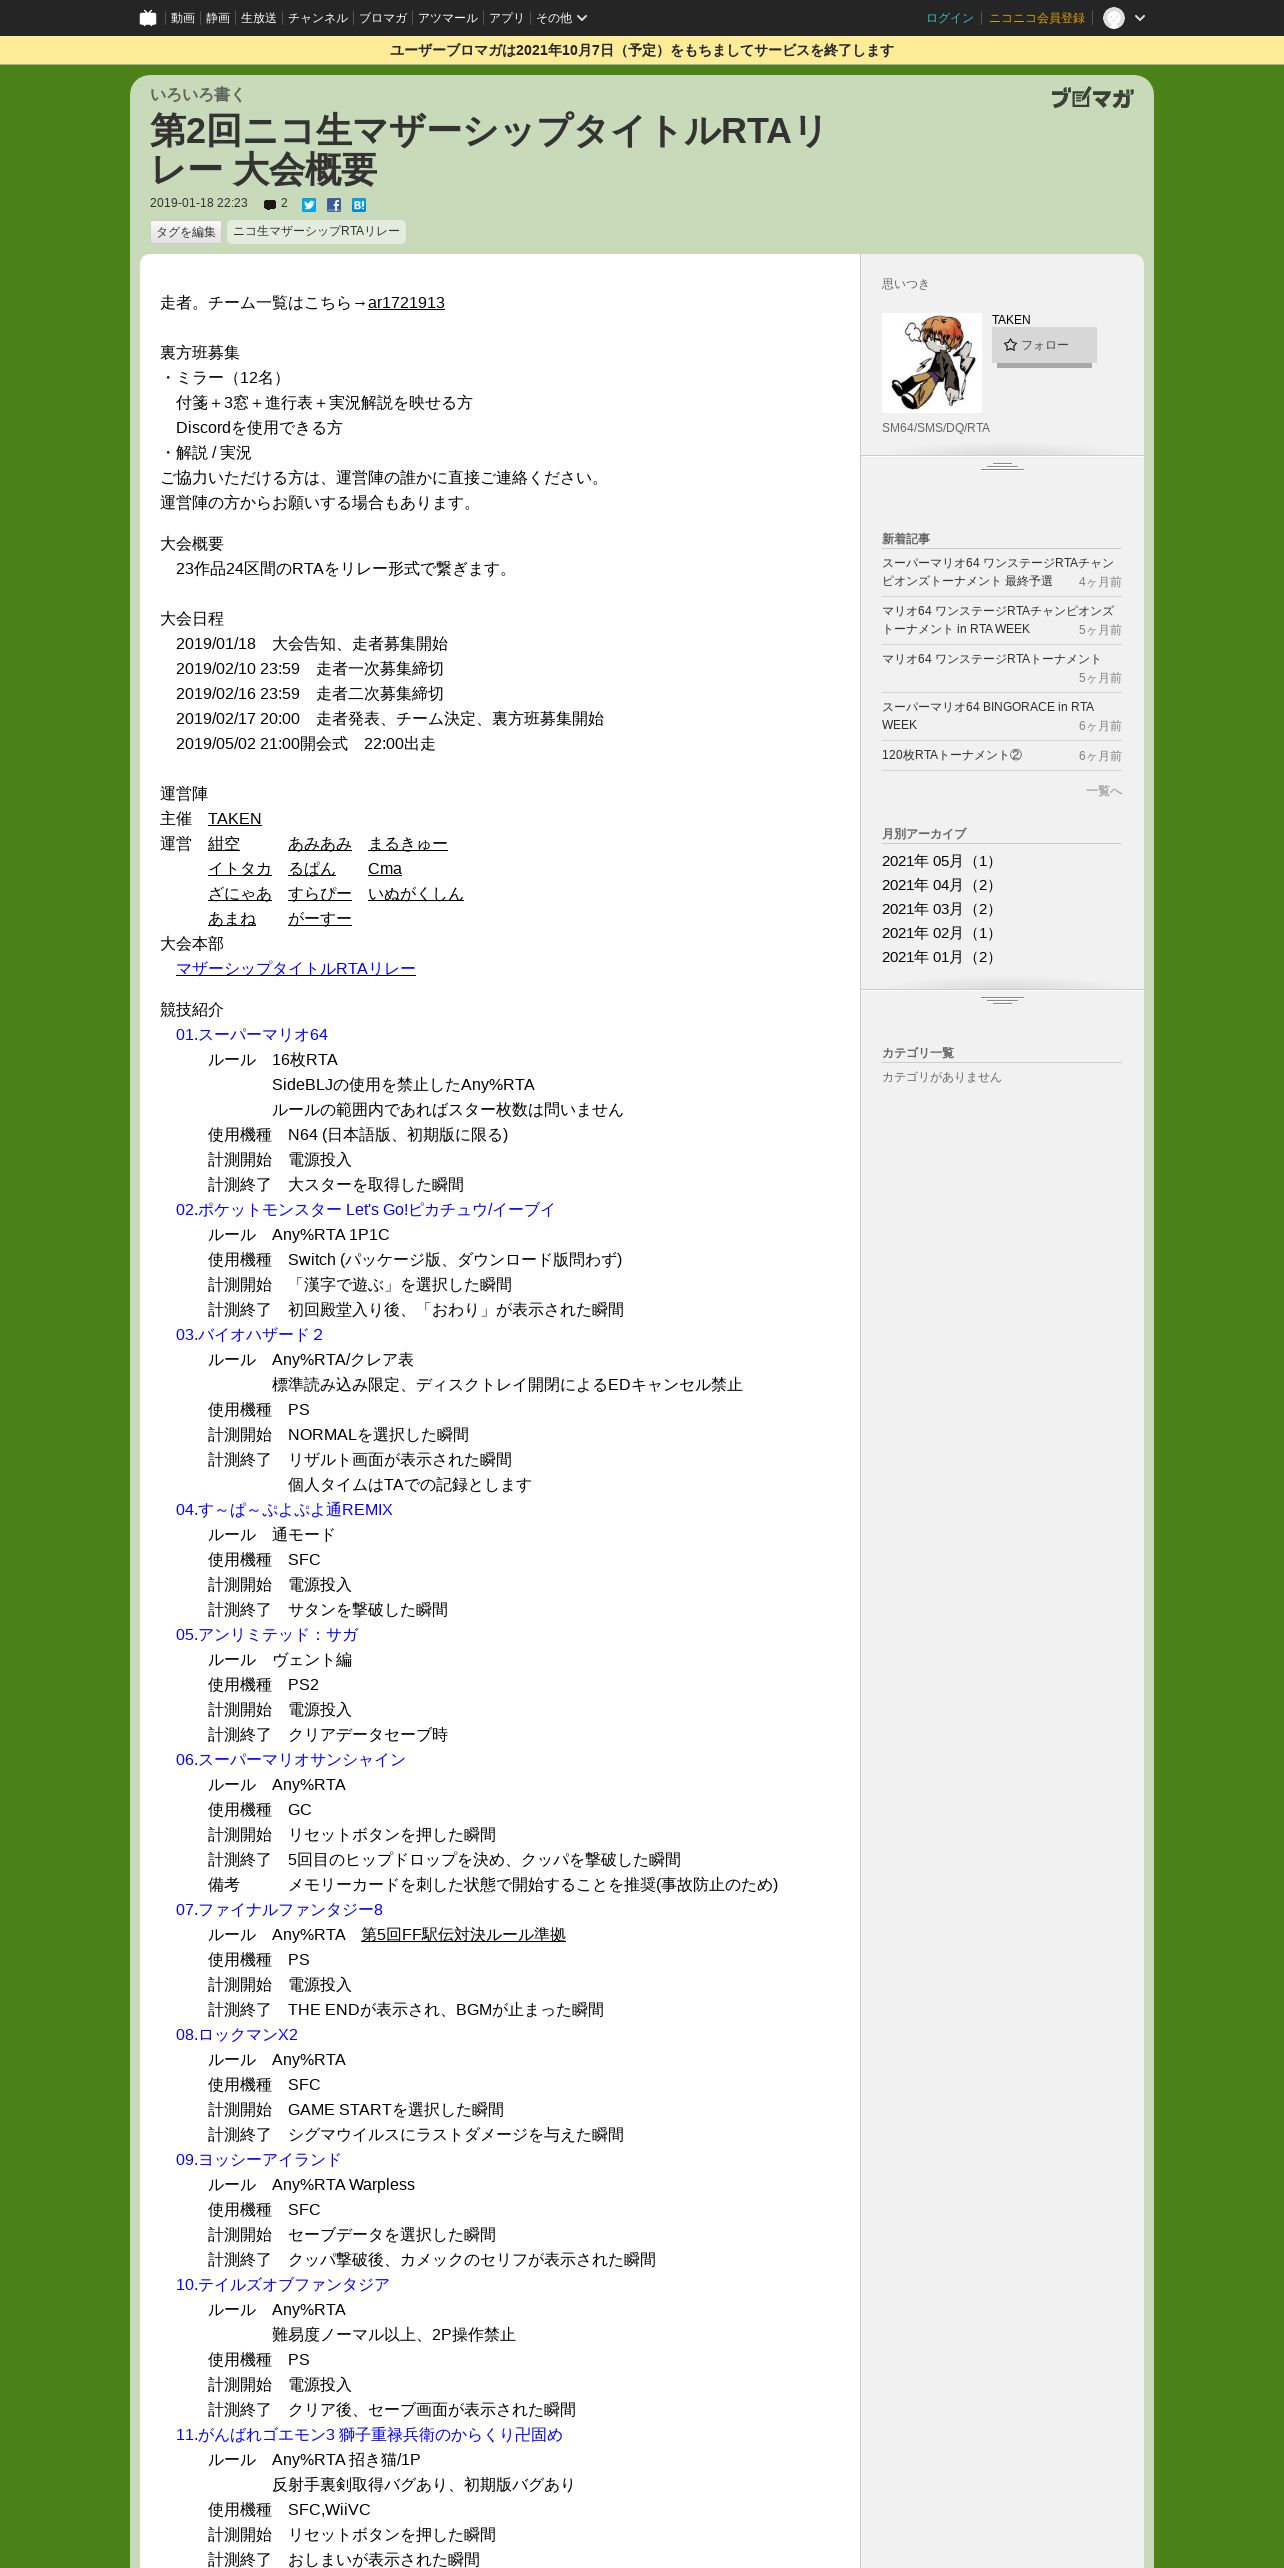This screenshot has width=1284, height=2568.
Task: Expand the user account dropdown arrow
Action: click(x=1140, y=18)
